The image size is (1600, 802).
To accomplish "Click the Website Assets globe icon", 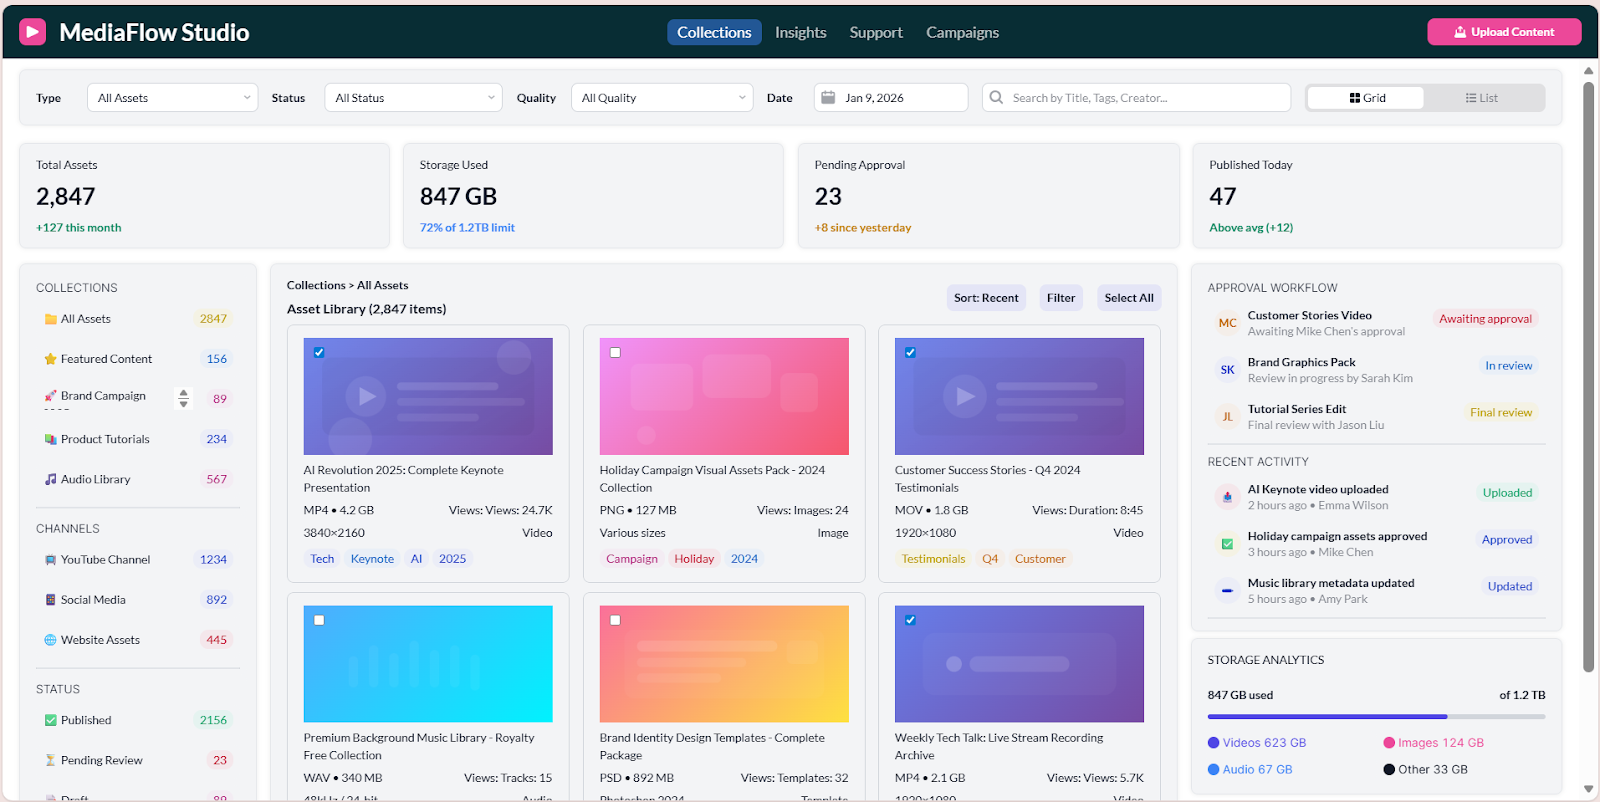I will tap(50, 640).
